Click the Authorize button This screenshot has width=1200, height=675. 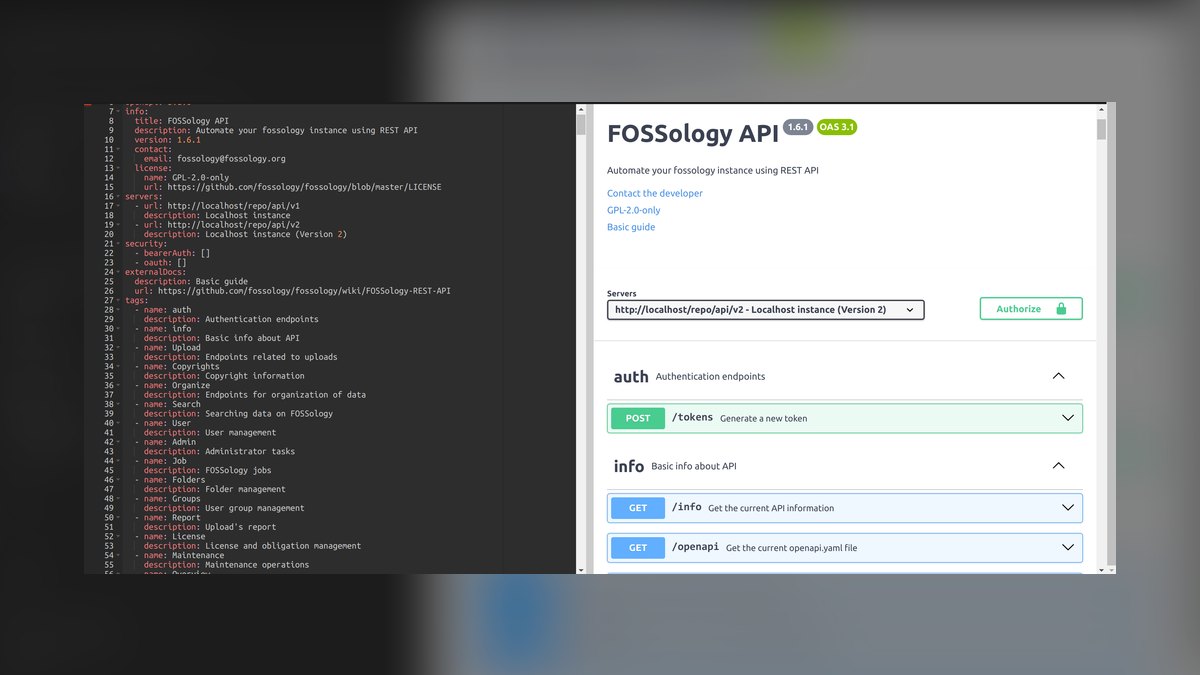[1031, 309]
